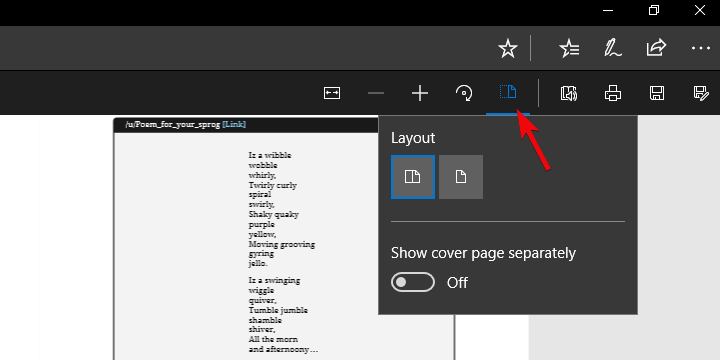
Task: Print the PDF document
Action: pos(613,93)
